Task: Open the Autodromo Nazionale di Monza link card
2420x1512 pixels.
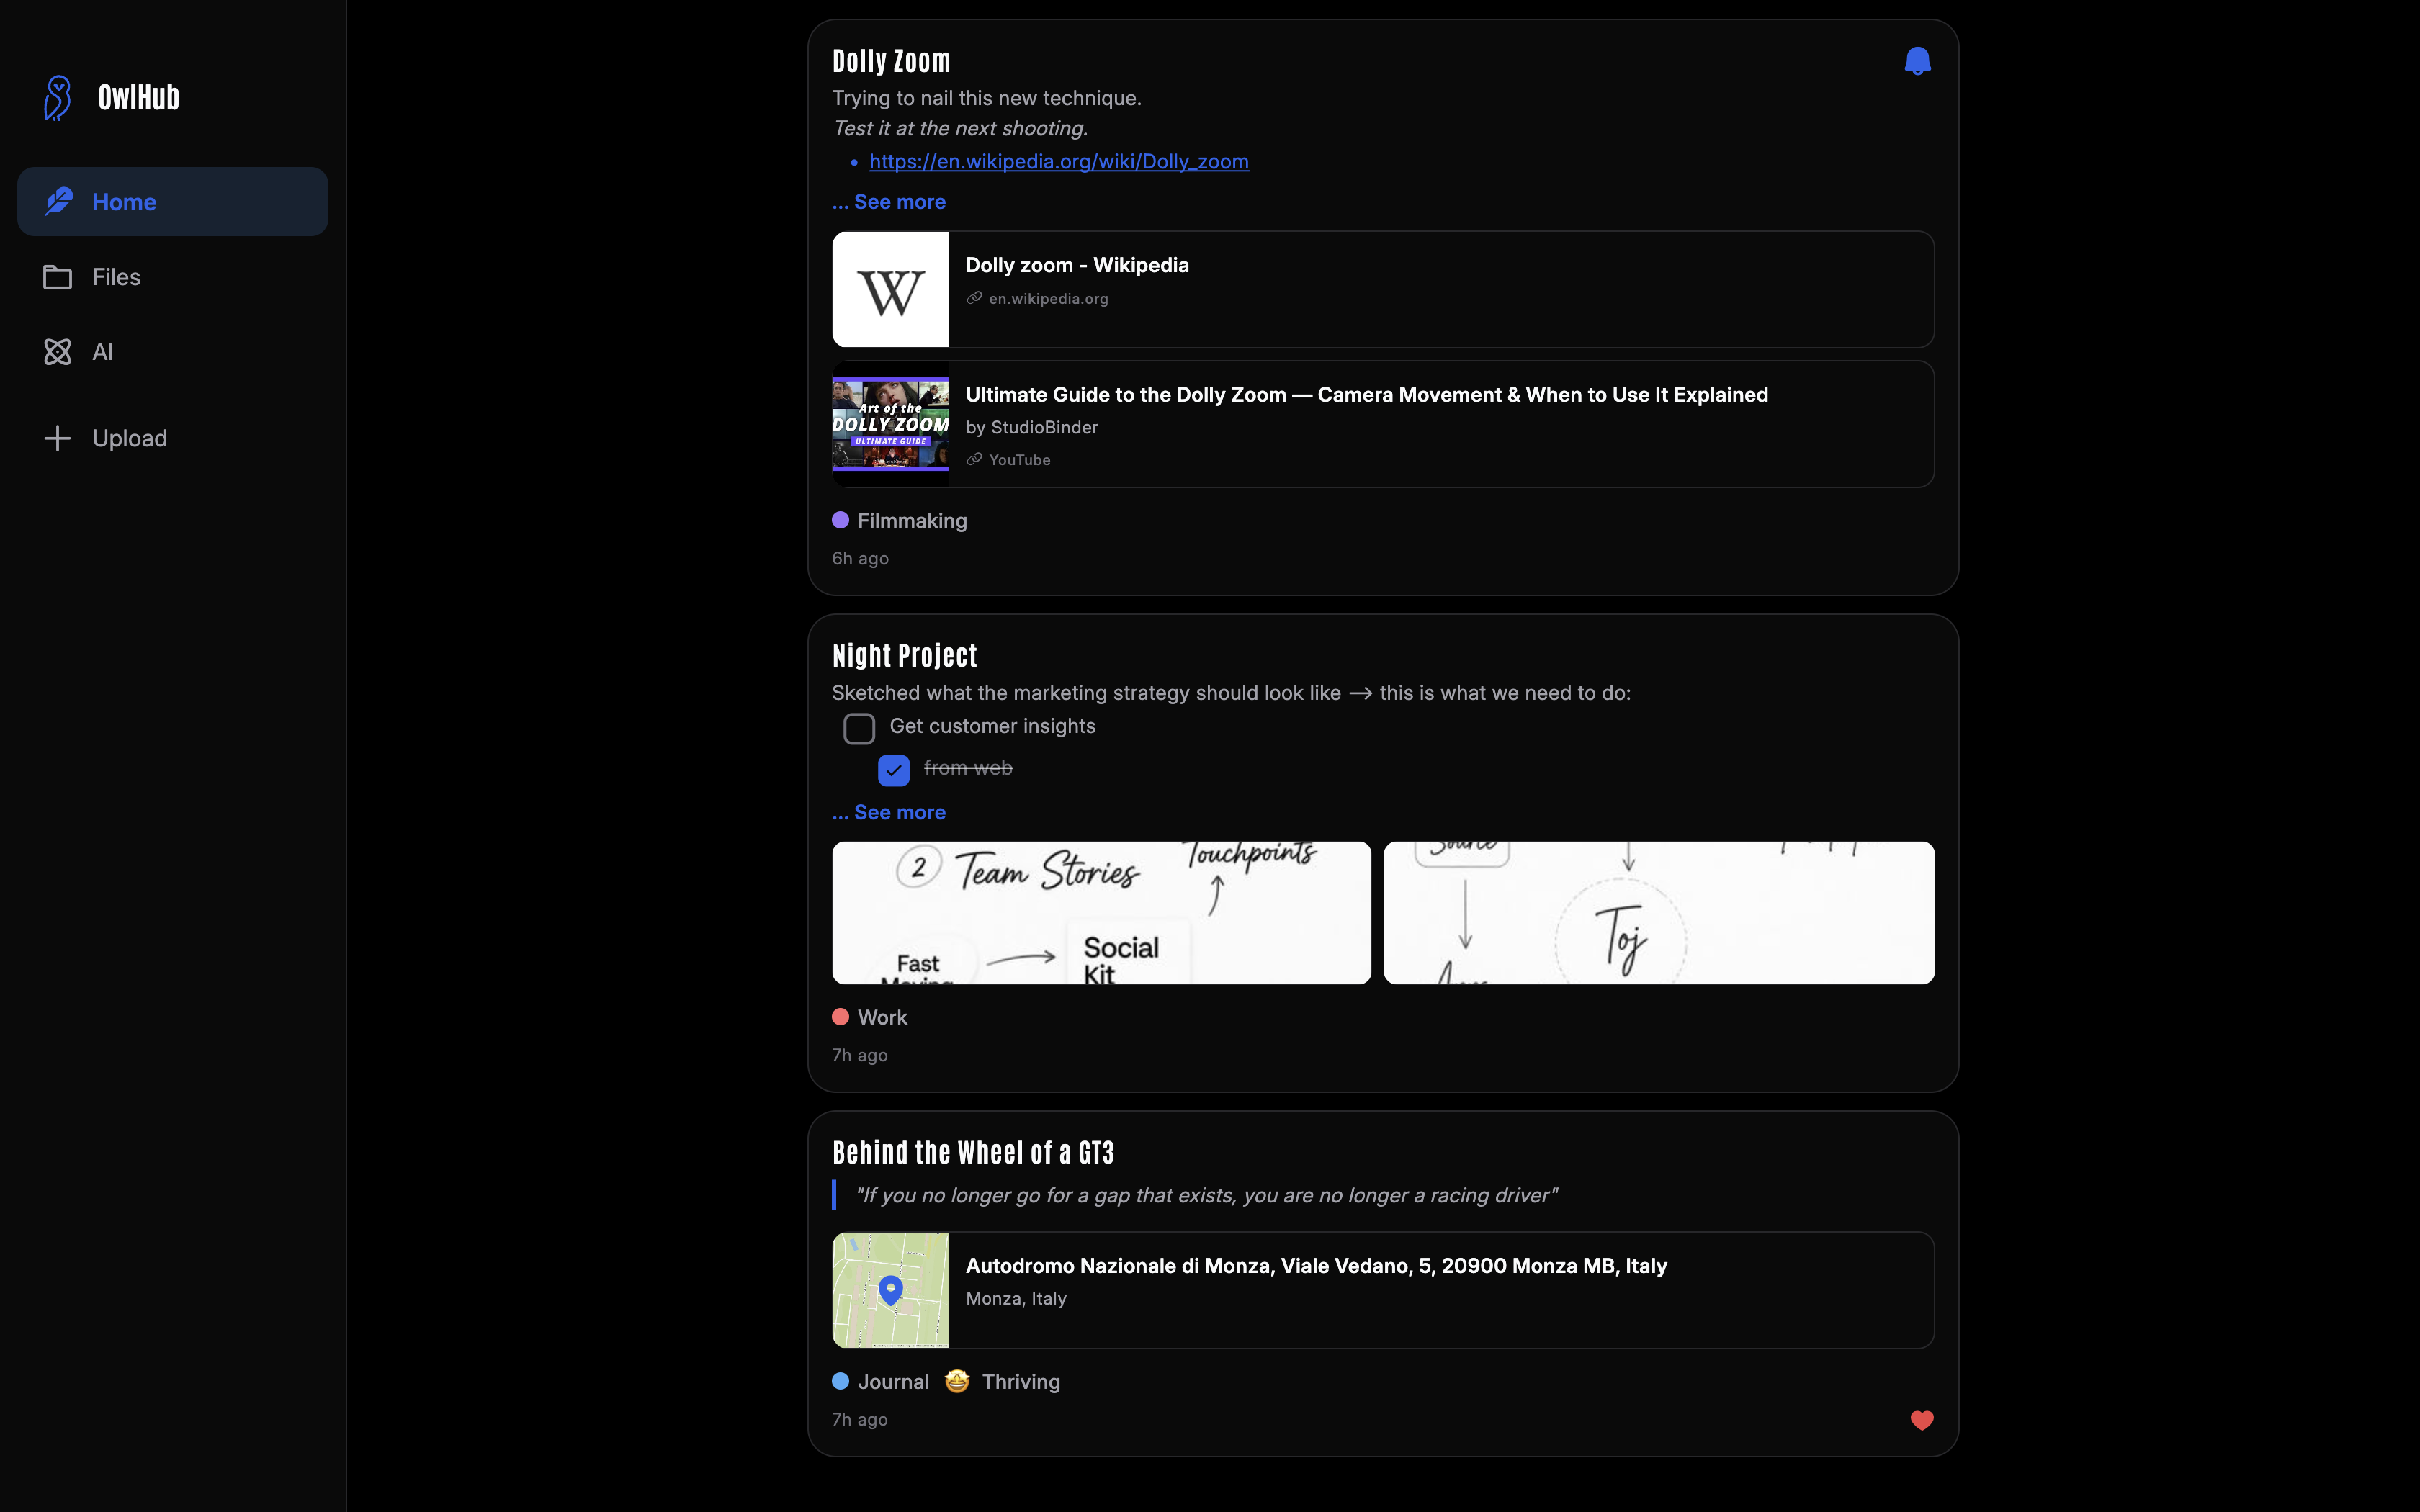Action: pos(1380,1290)
